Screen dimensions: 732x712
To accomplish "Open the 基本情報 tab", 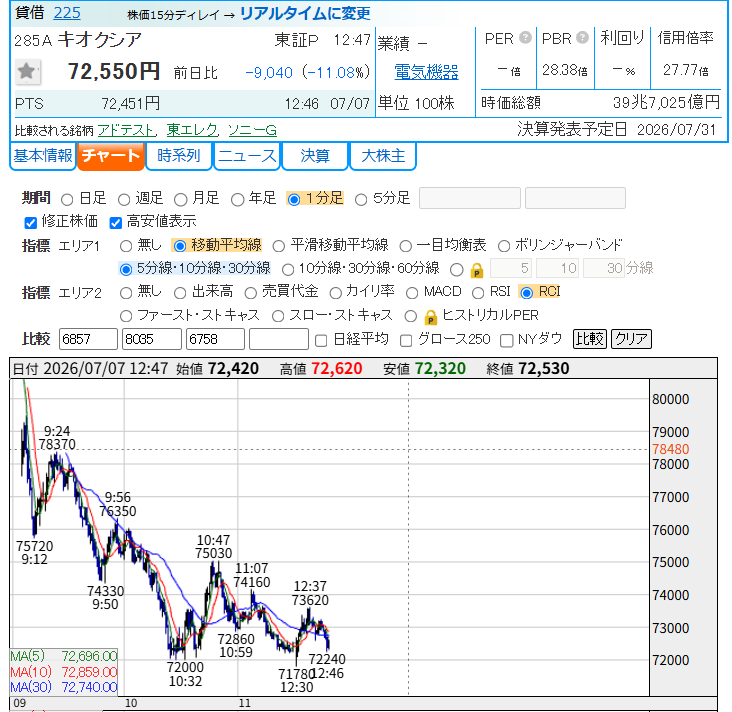I will 42,156.
